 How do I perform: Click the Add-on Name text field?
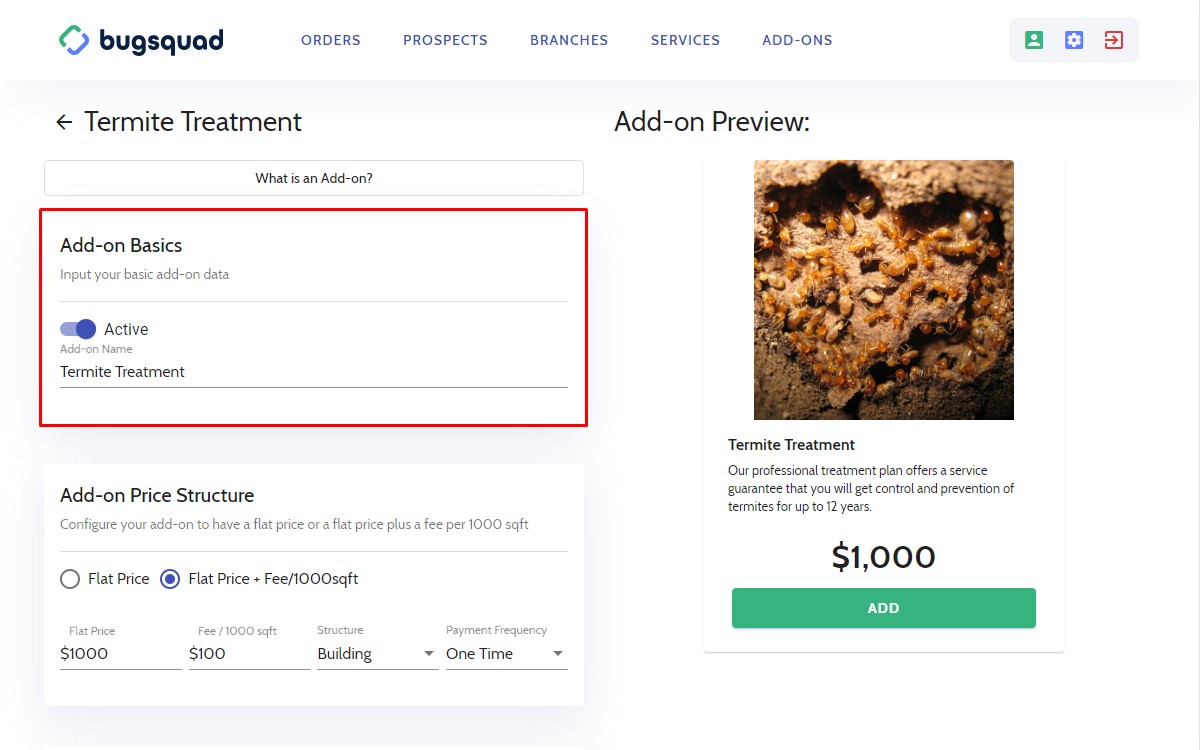click(x=313, y=372)
